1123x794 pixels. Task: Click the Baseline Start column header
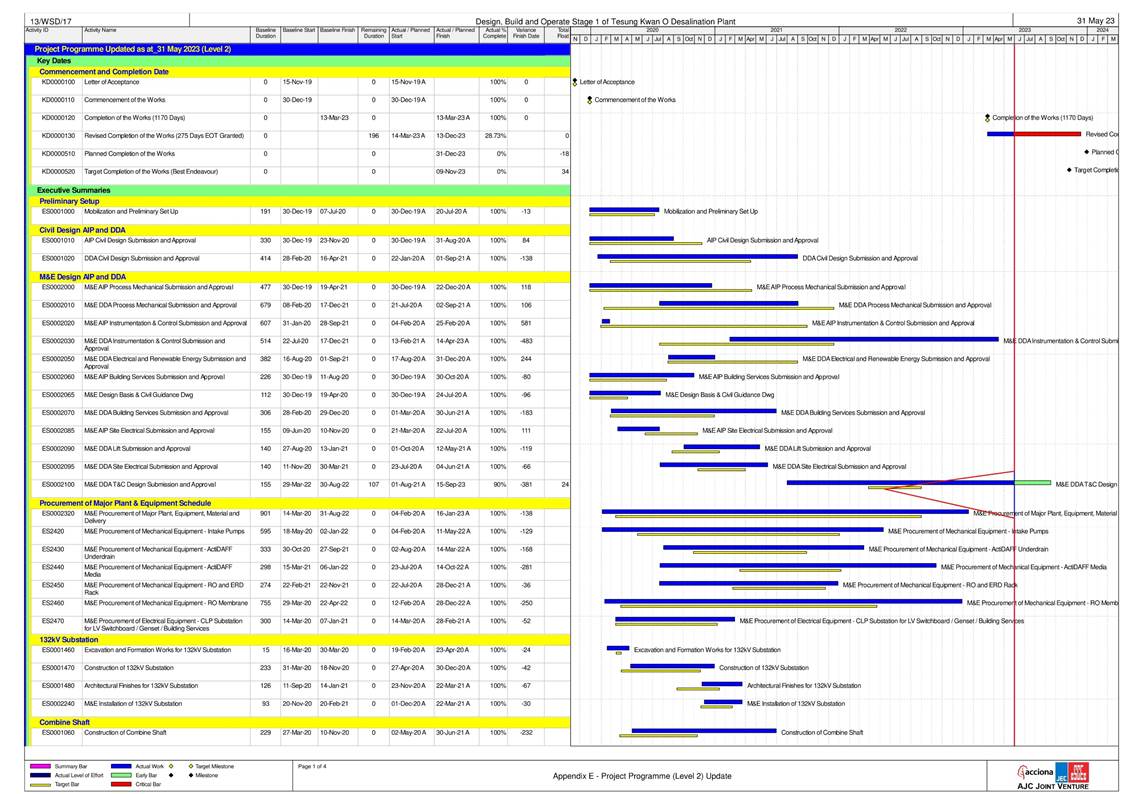(x=298, y=31)
